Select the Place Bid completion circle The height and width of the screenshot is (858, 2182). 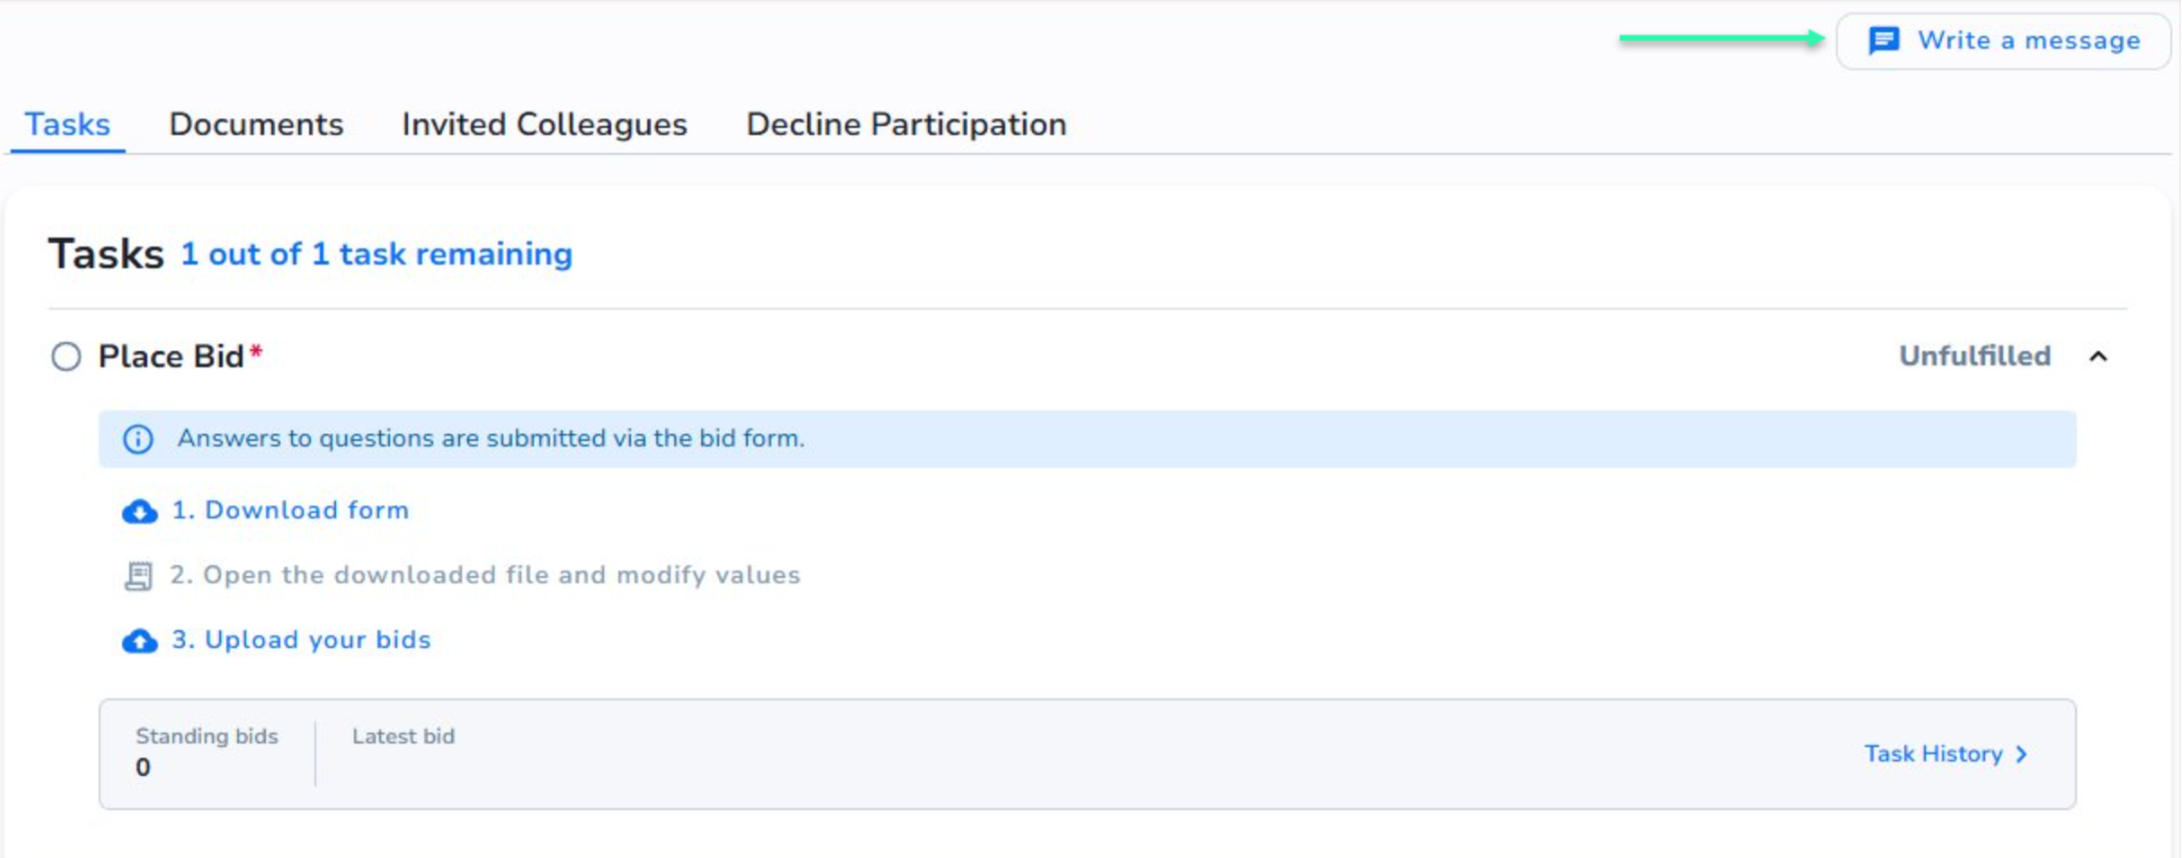click(x=65, y=356)
